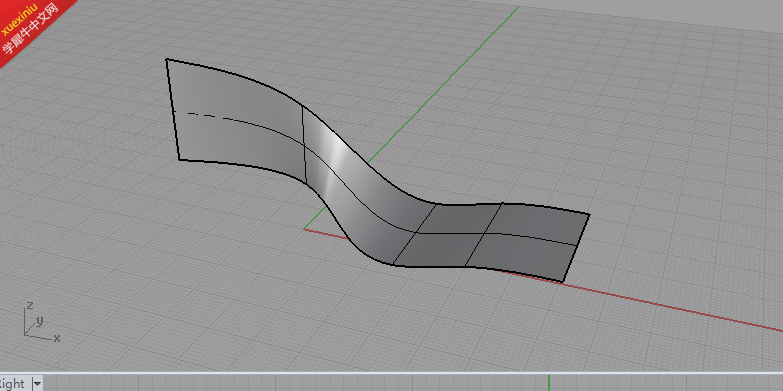
Task: Click the red X-axis line on the grid
Action: coord(674,306)
